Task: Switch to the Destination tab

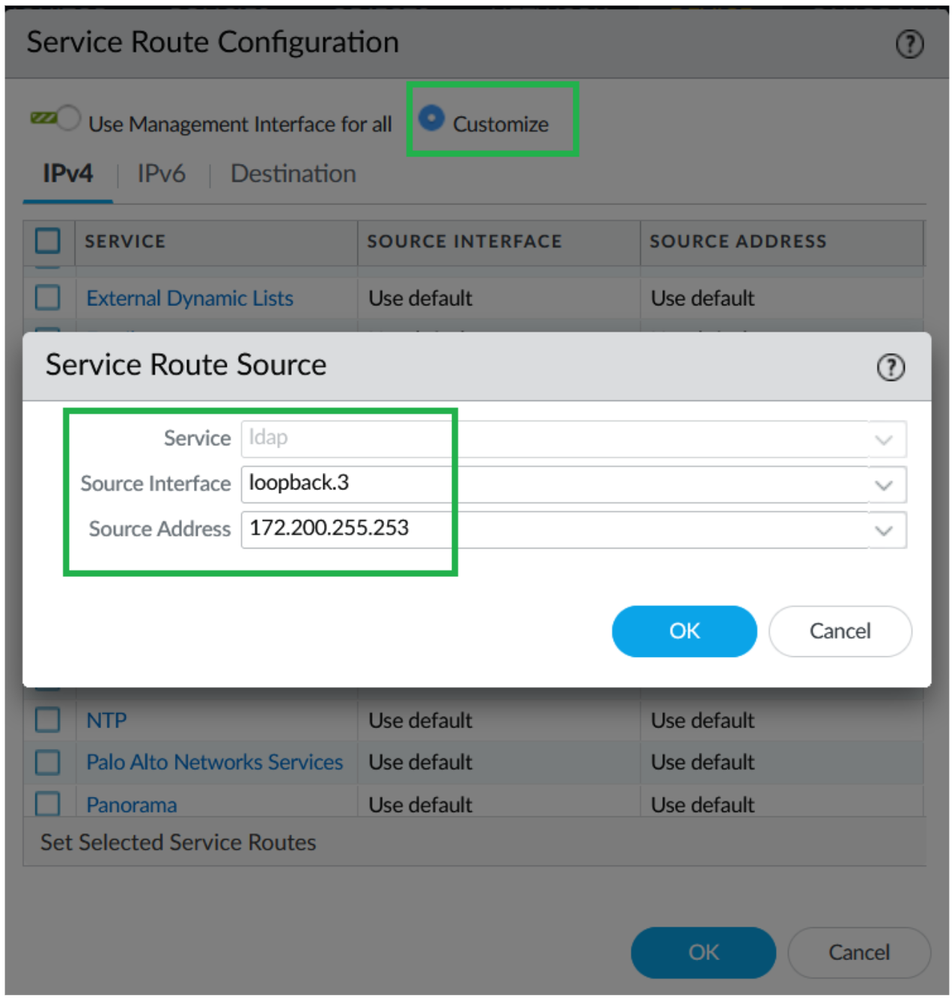Action: [x=293, y=174]
